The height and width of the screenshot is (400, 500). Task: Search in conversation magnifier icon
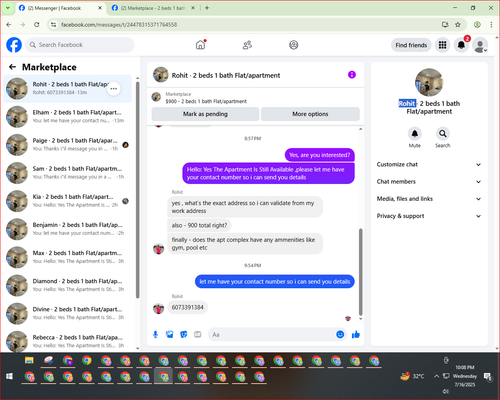click(x=443, y=134)
